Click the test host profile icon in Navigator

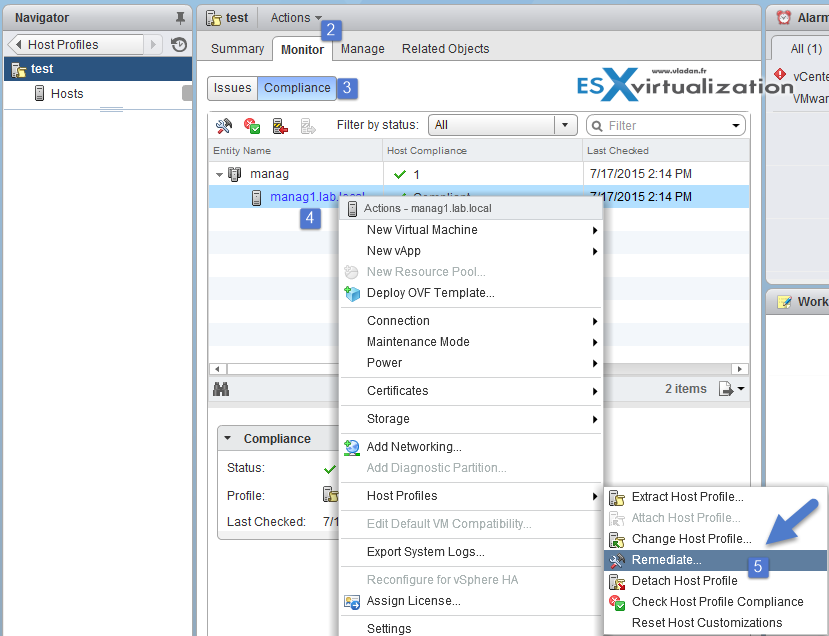click(18, 68)
